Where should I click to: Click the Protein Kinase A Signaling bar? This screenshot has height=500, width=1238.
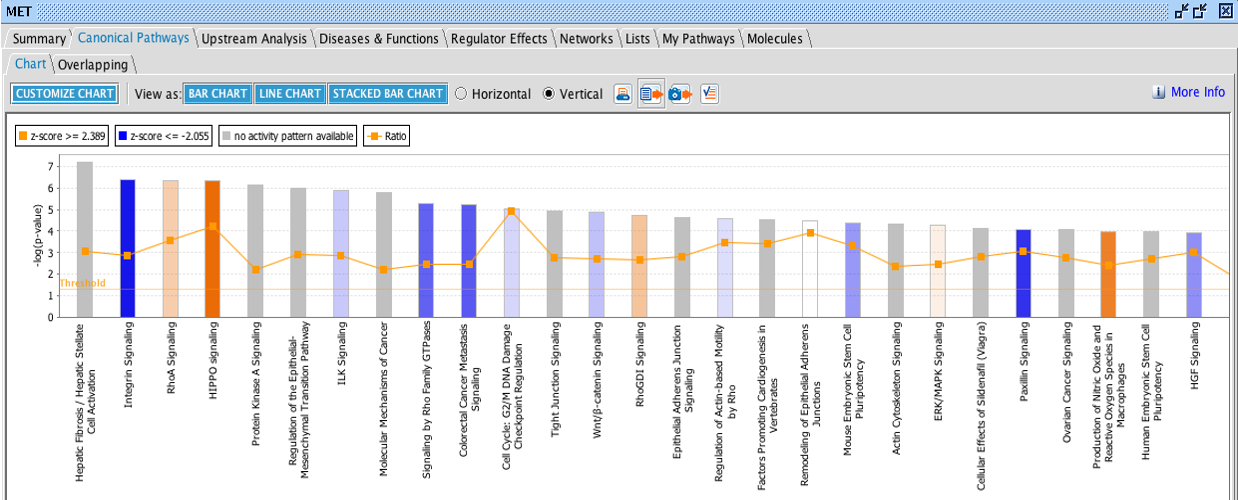[x=255, y=251]
